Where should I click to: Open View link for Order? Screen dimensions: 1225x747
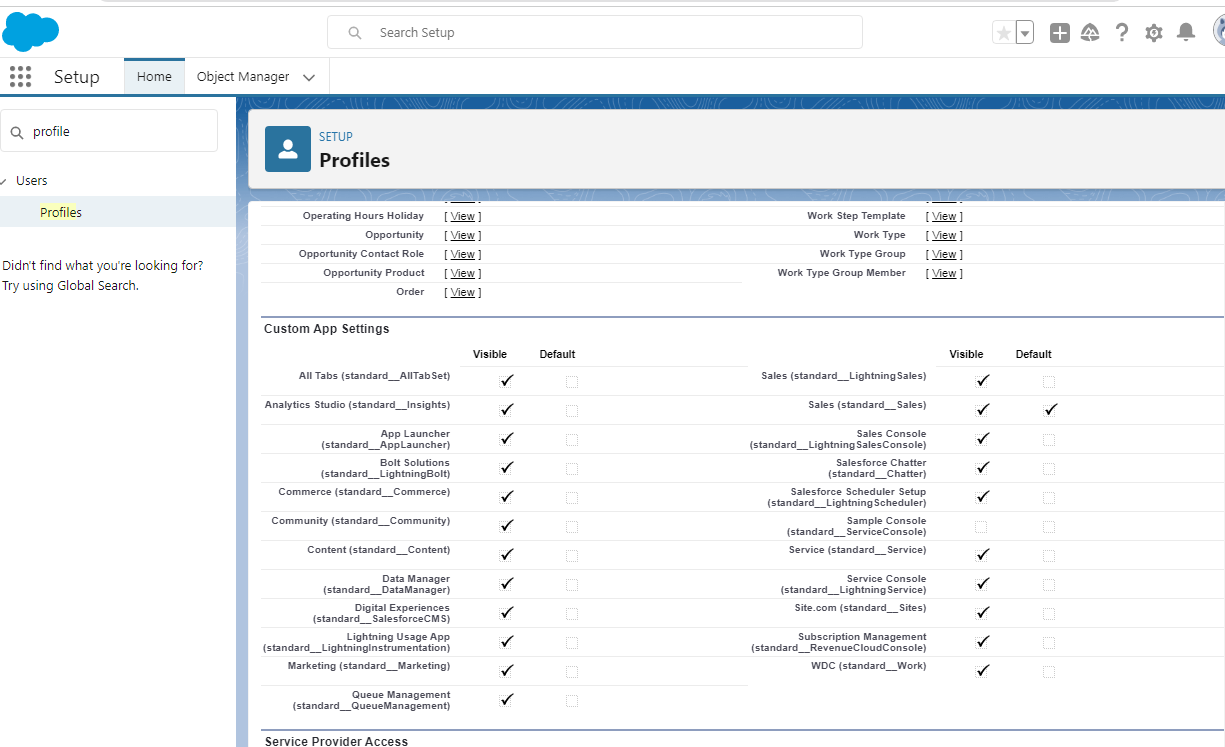coord(463,292)
